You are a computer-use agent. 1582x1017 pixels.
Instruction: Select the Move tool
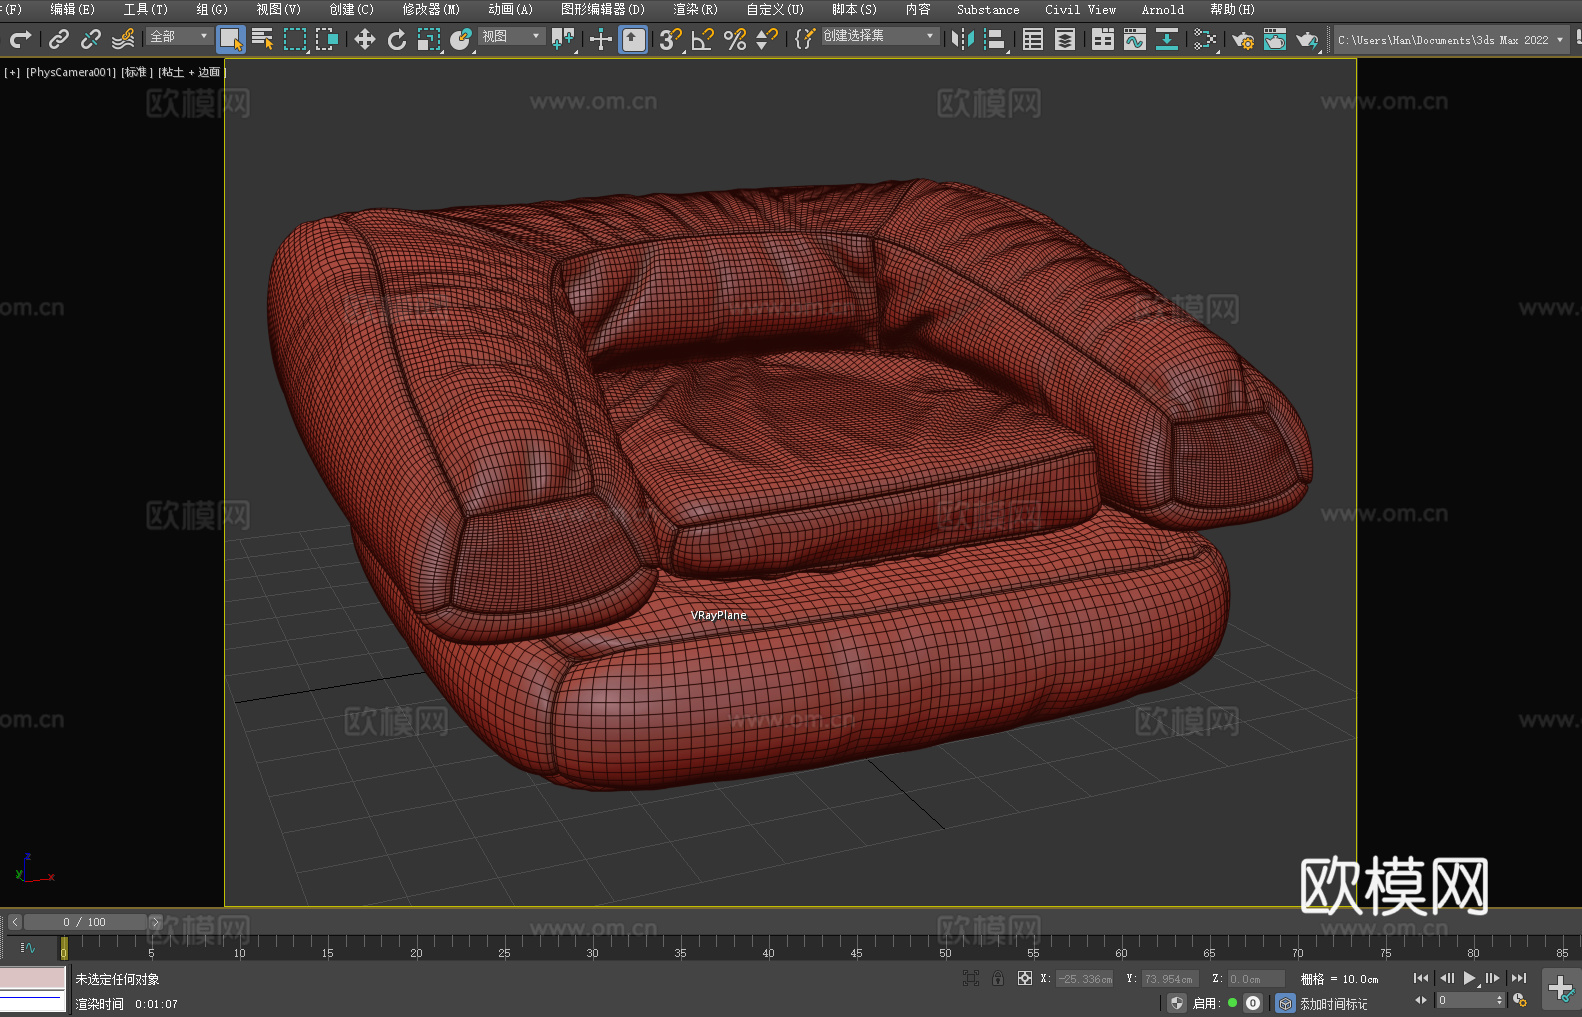(364, 39)
